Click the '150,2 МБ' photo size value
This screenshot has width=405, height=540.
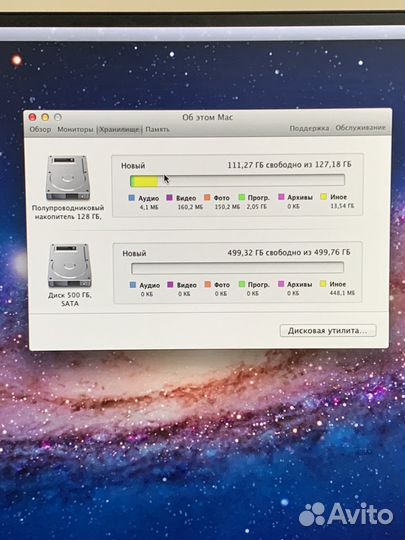(227, 207)
